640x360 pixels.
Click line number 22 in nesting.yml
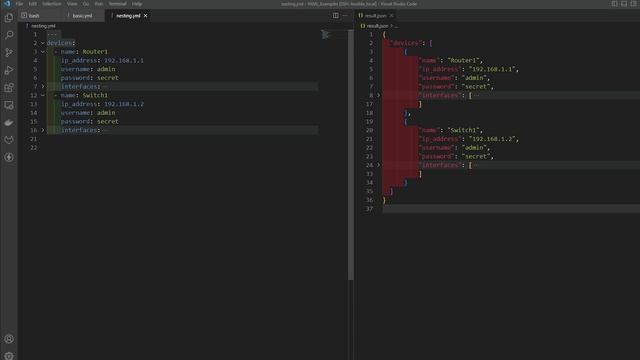click(33, 148)
